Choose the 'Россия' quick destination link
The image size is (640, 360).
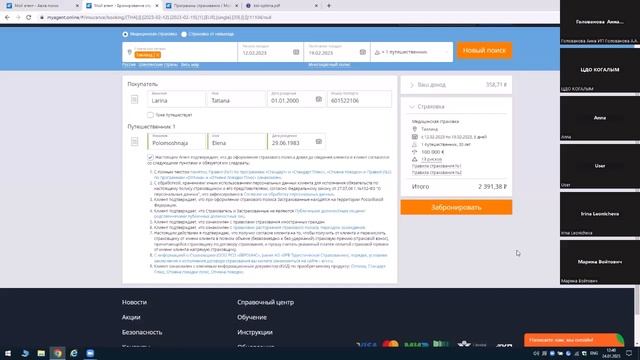point(129,65)
